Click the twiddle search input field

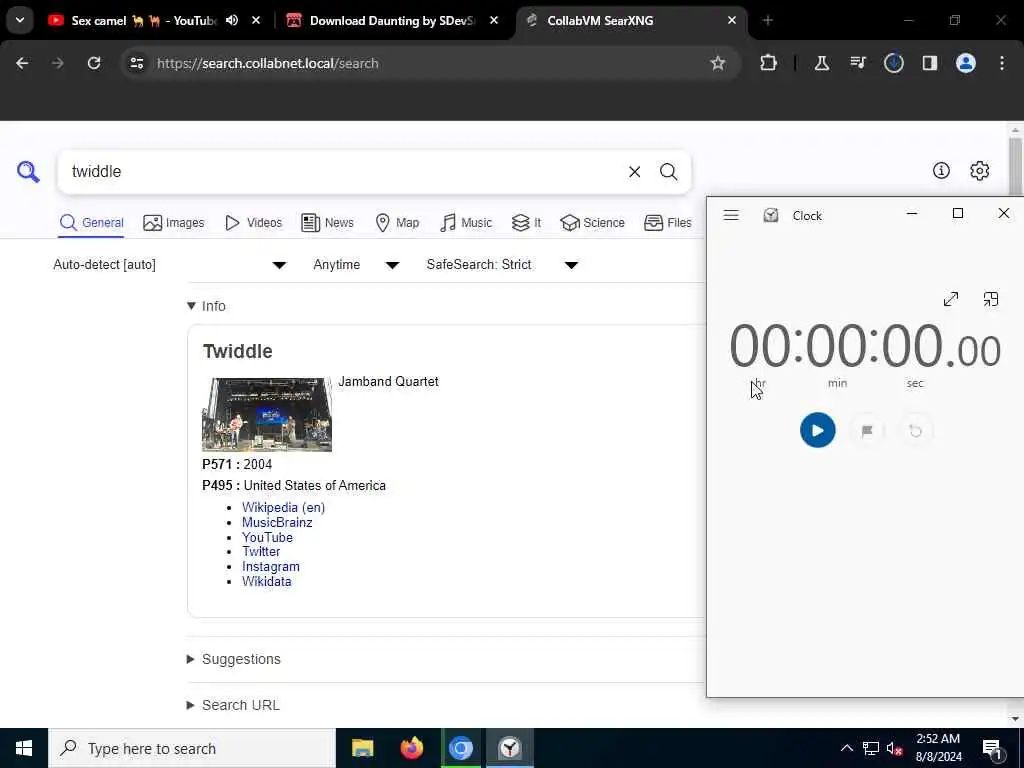(x=340, y=172)
